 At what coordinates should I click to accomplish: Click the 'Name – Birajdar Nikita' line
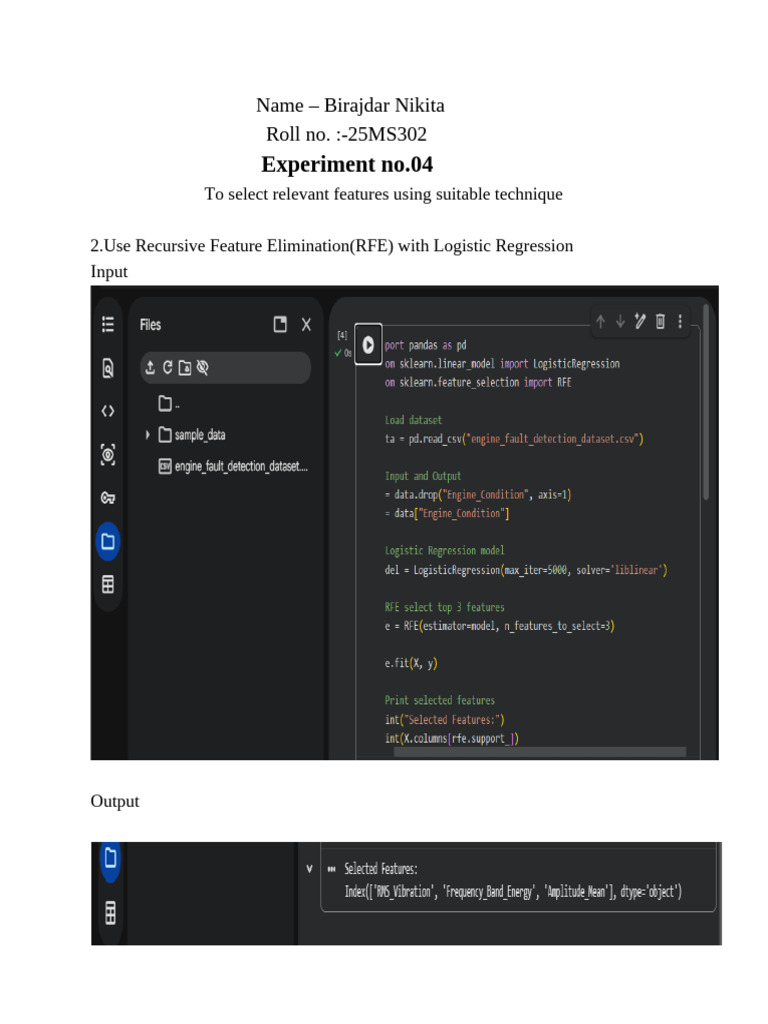(x=350, y=105)
